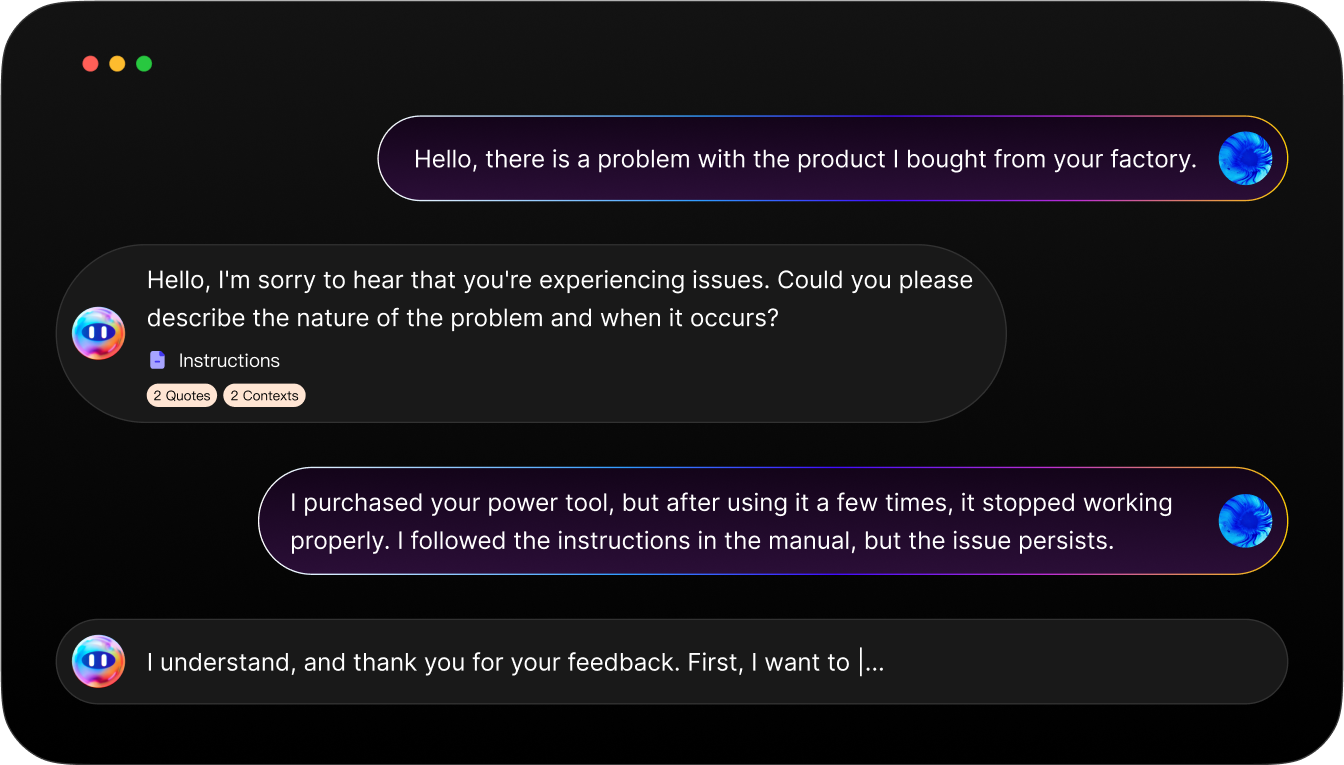
Task: Click the bot avatar in the typing row
Action: point(98,661)
